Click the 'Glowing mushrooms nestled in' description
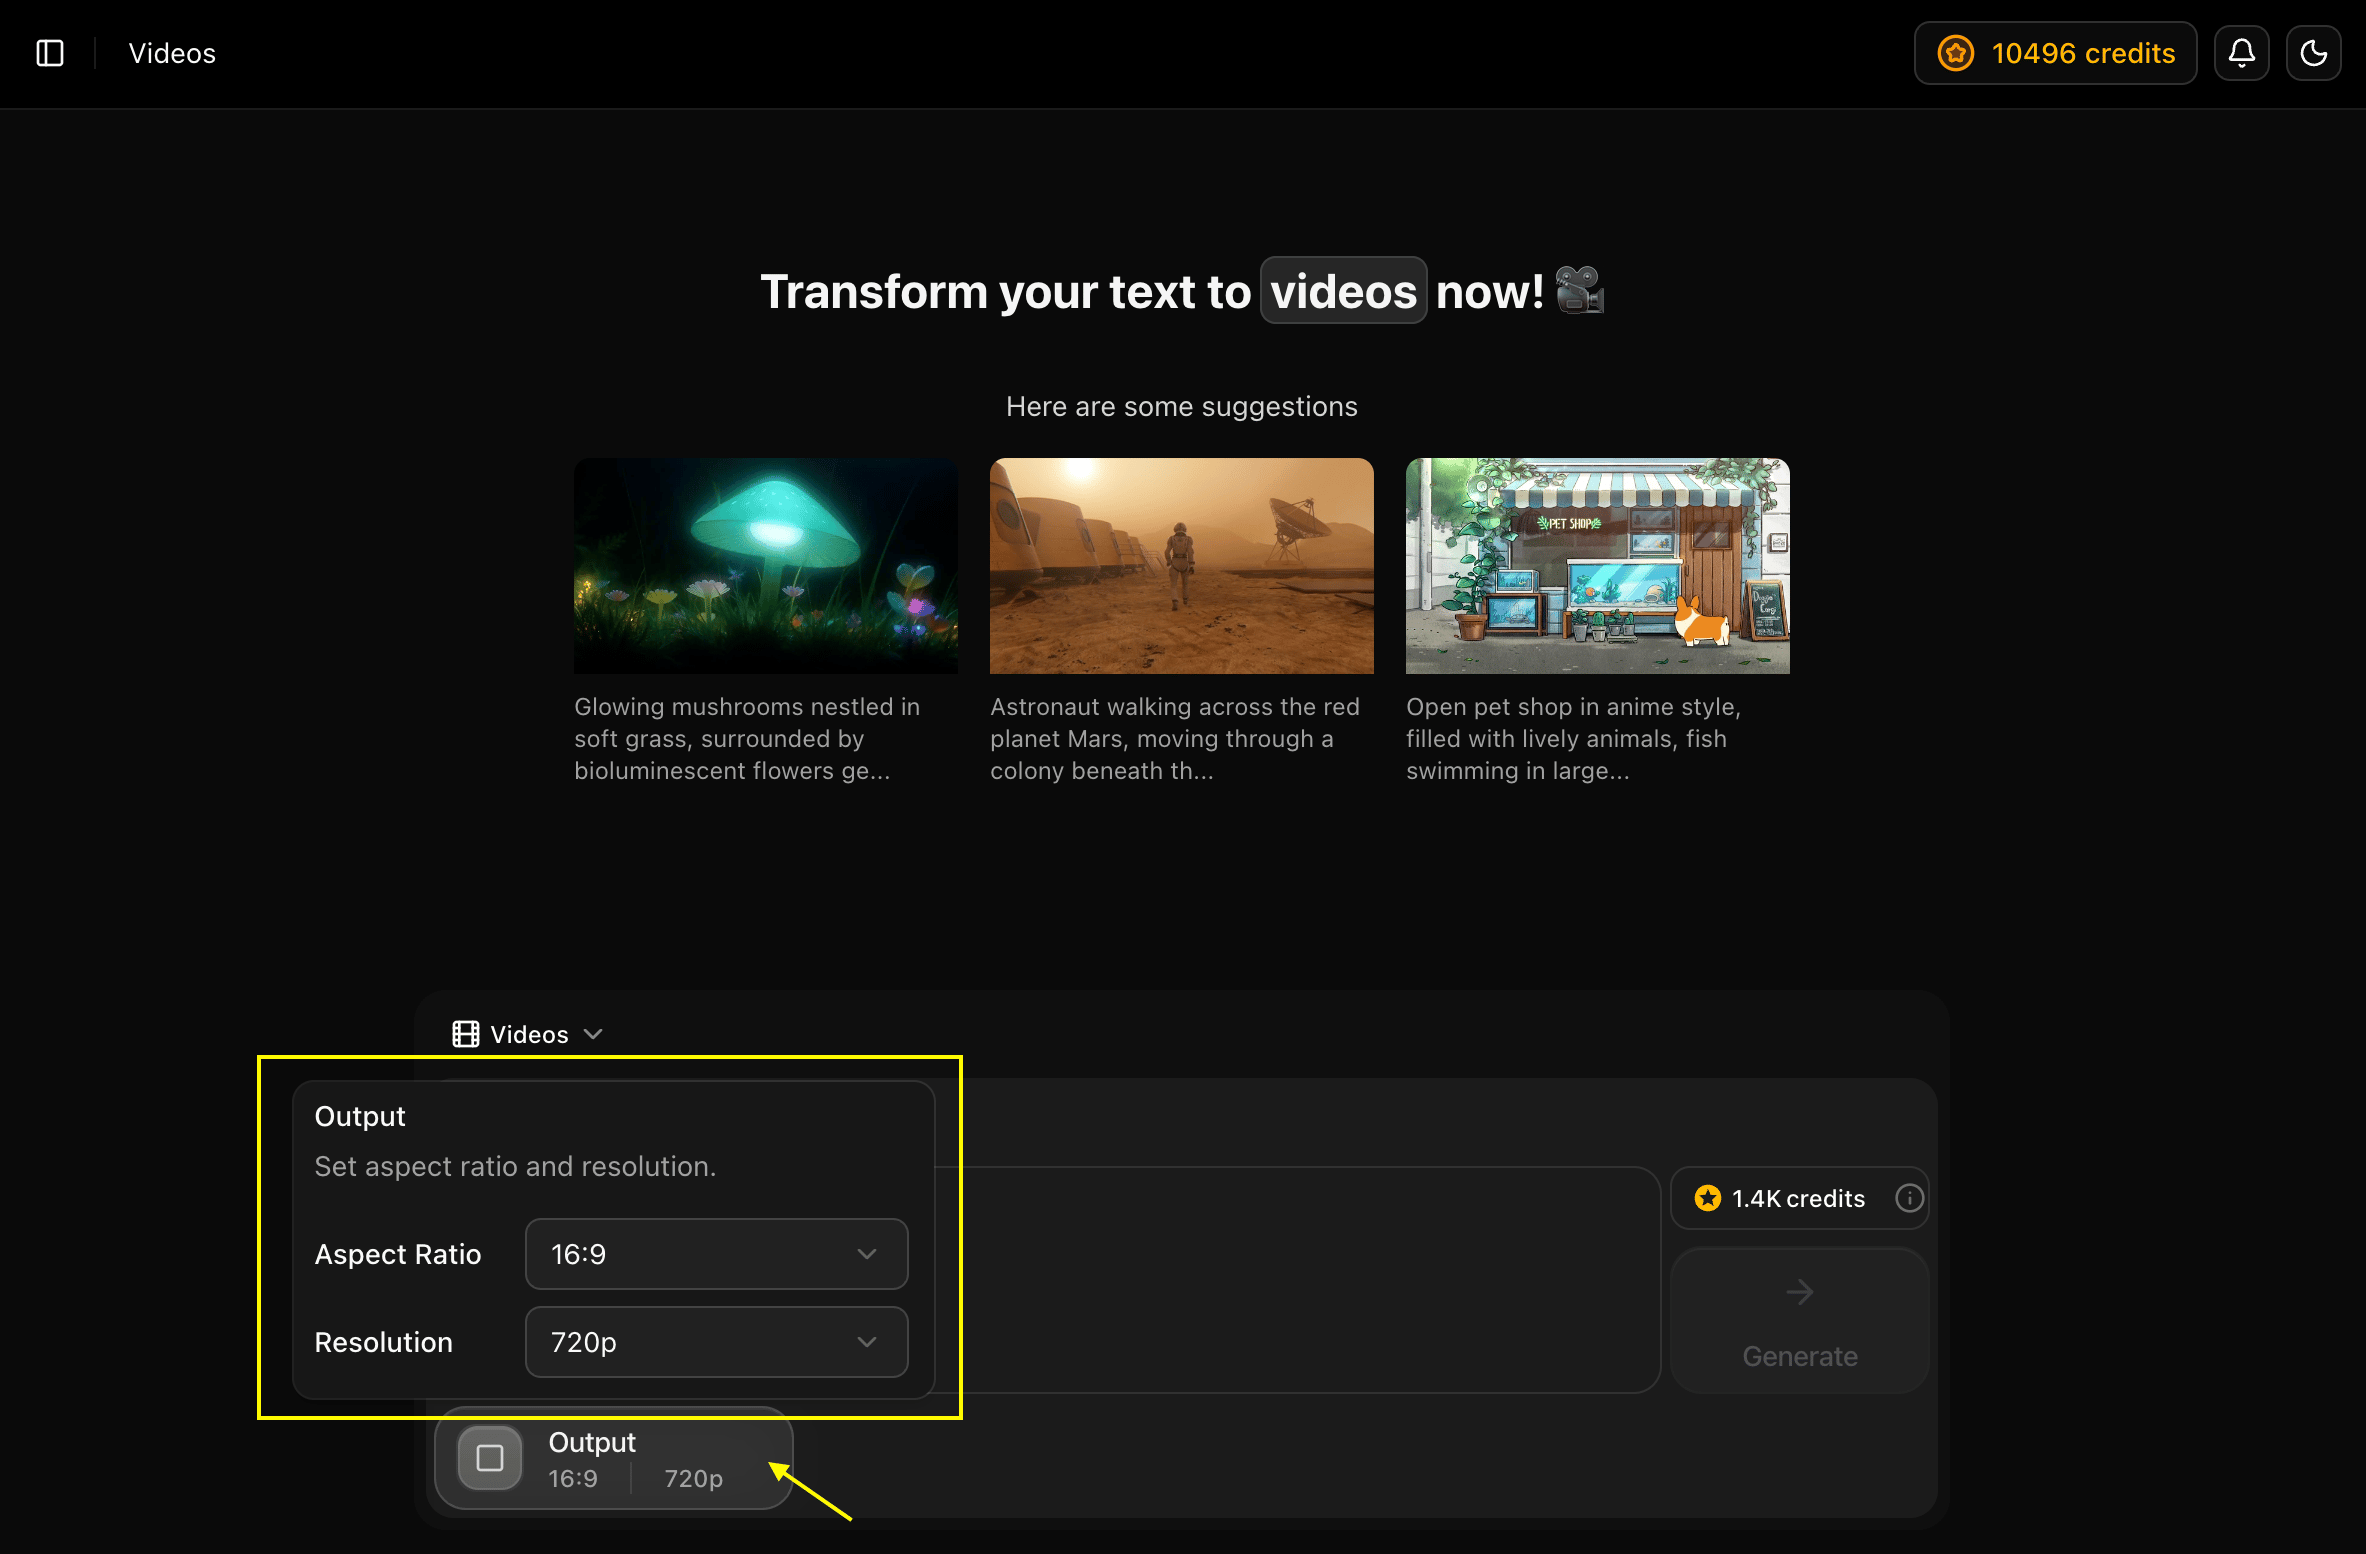 click(747, 738)
